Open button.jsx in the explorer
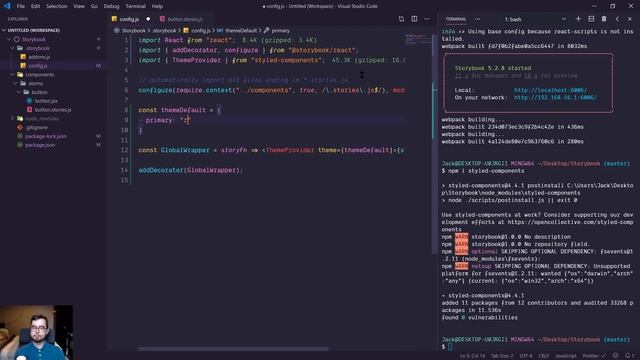The image size is (640, 360). click(x=46, y=101)
